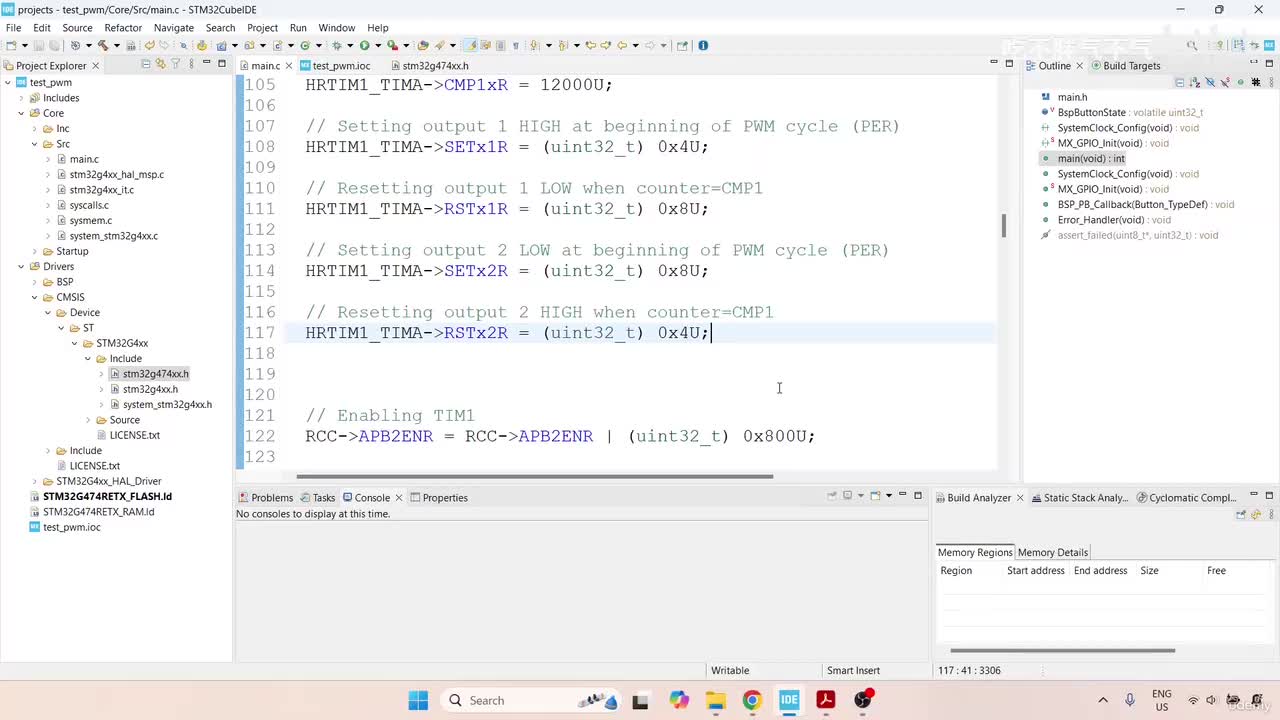Click the Acrobat taskbar icon
Screen dimensions: 1280x720
[826, 700]
